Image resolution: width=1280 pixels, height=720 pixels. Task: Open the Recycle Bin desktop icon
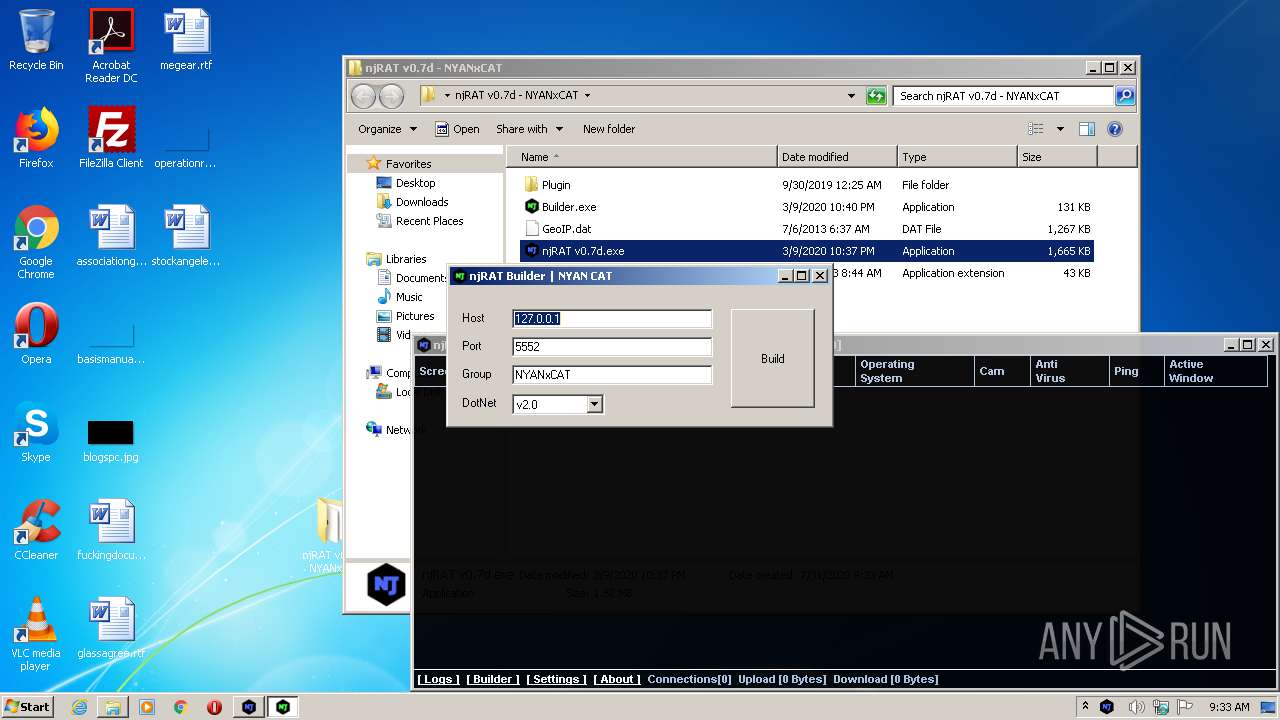pos(36,41)
